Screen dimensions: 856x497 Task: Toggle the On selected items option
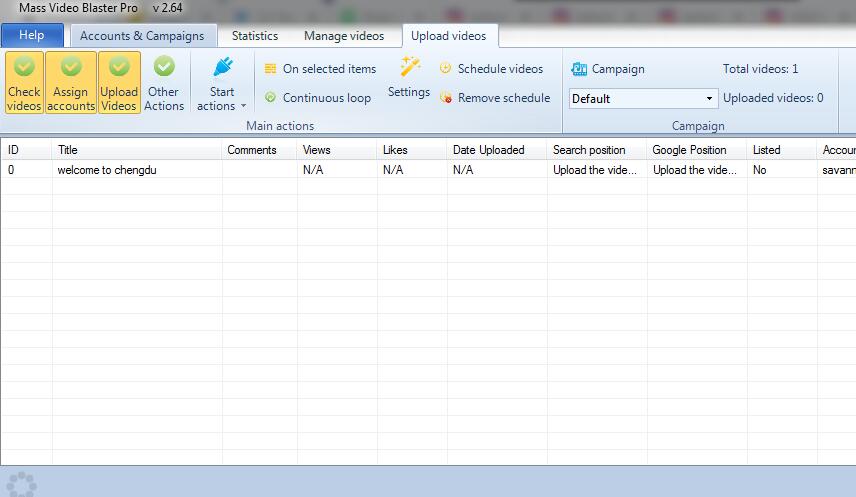tap(320, 69)
